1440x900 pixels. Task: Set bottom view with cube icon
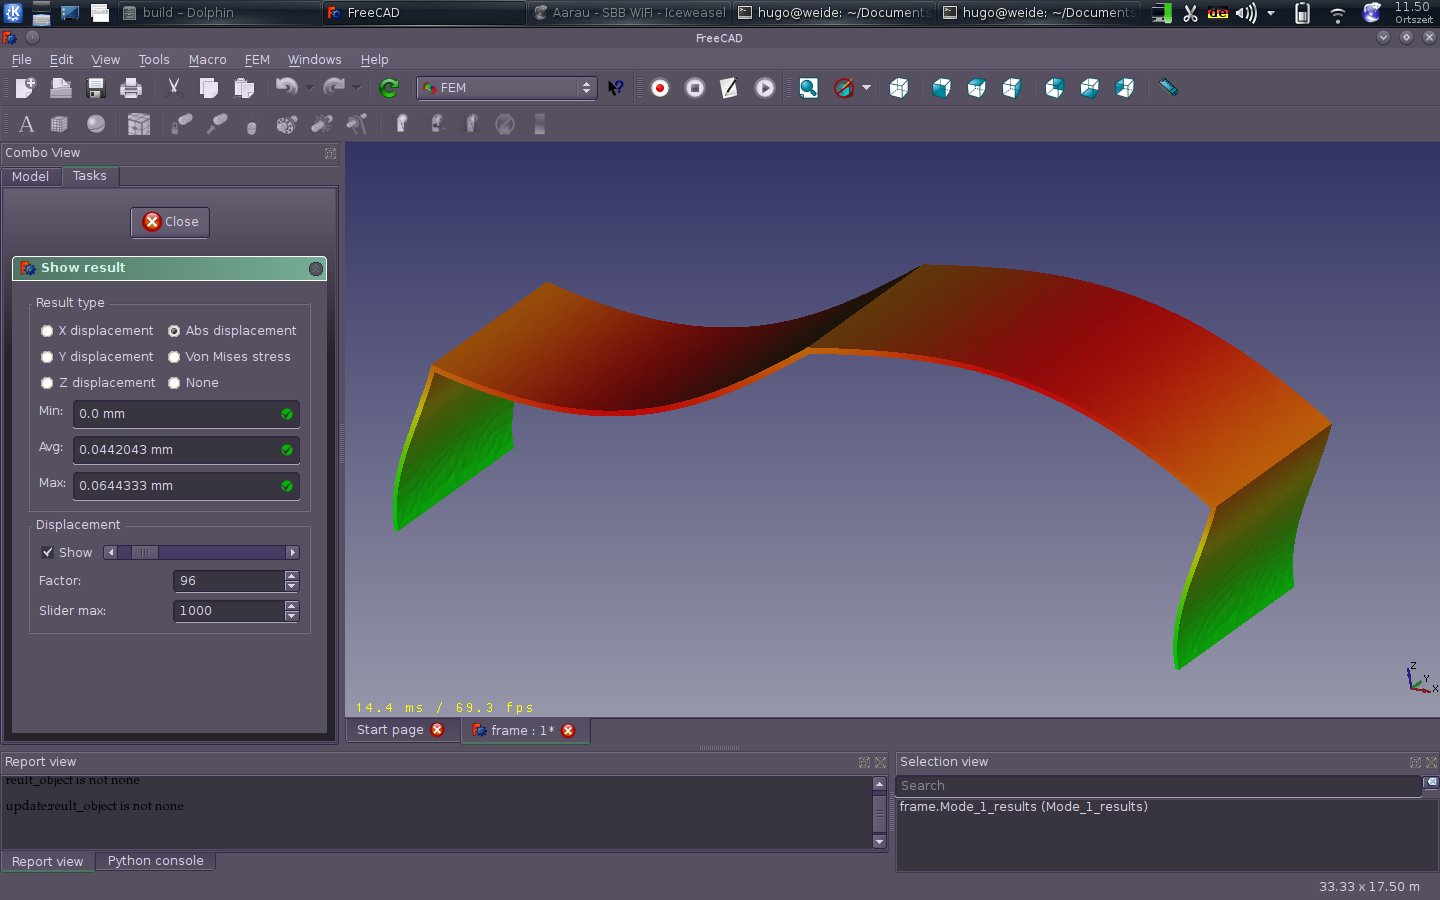coord(1090,88)
